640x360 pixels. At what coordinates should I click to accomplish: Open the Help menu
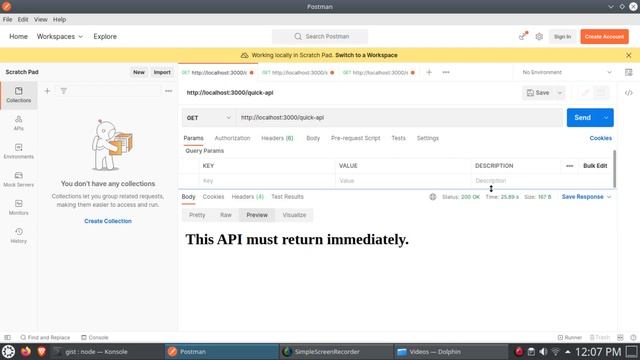tap(59, 19)
